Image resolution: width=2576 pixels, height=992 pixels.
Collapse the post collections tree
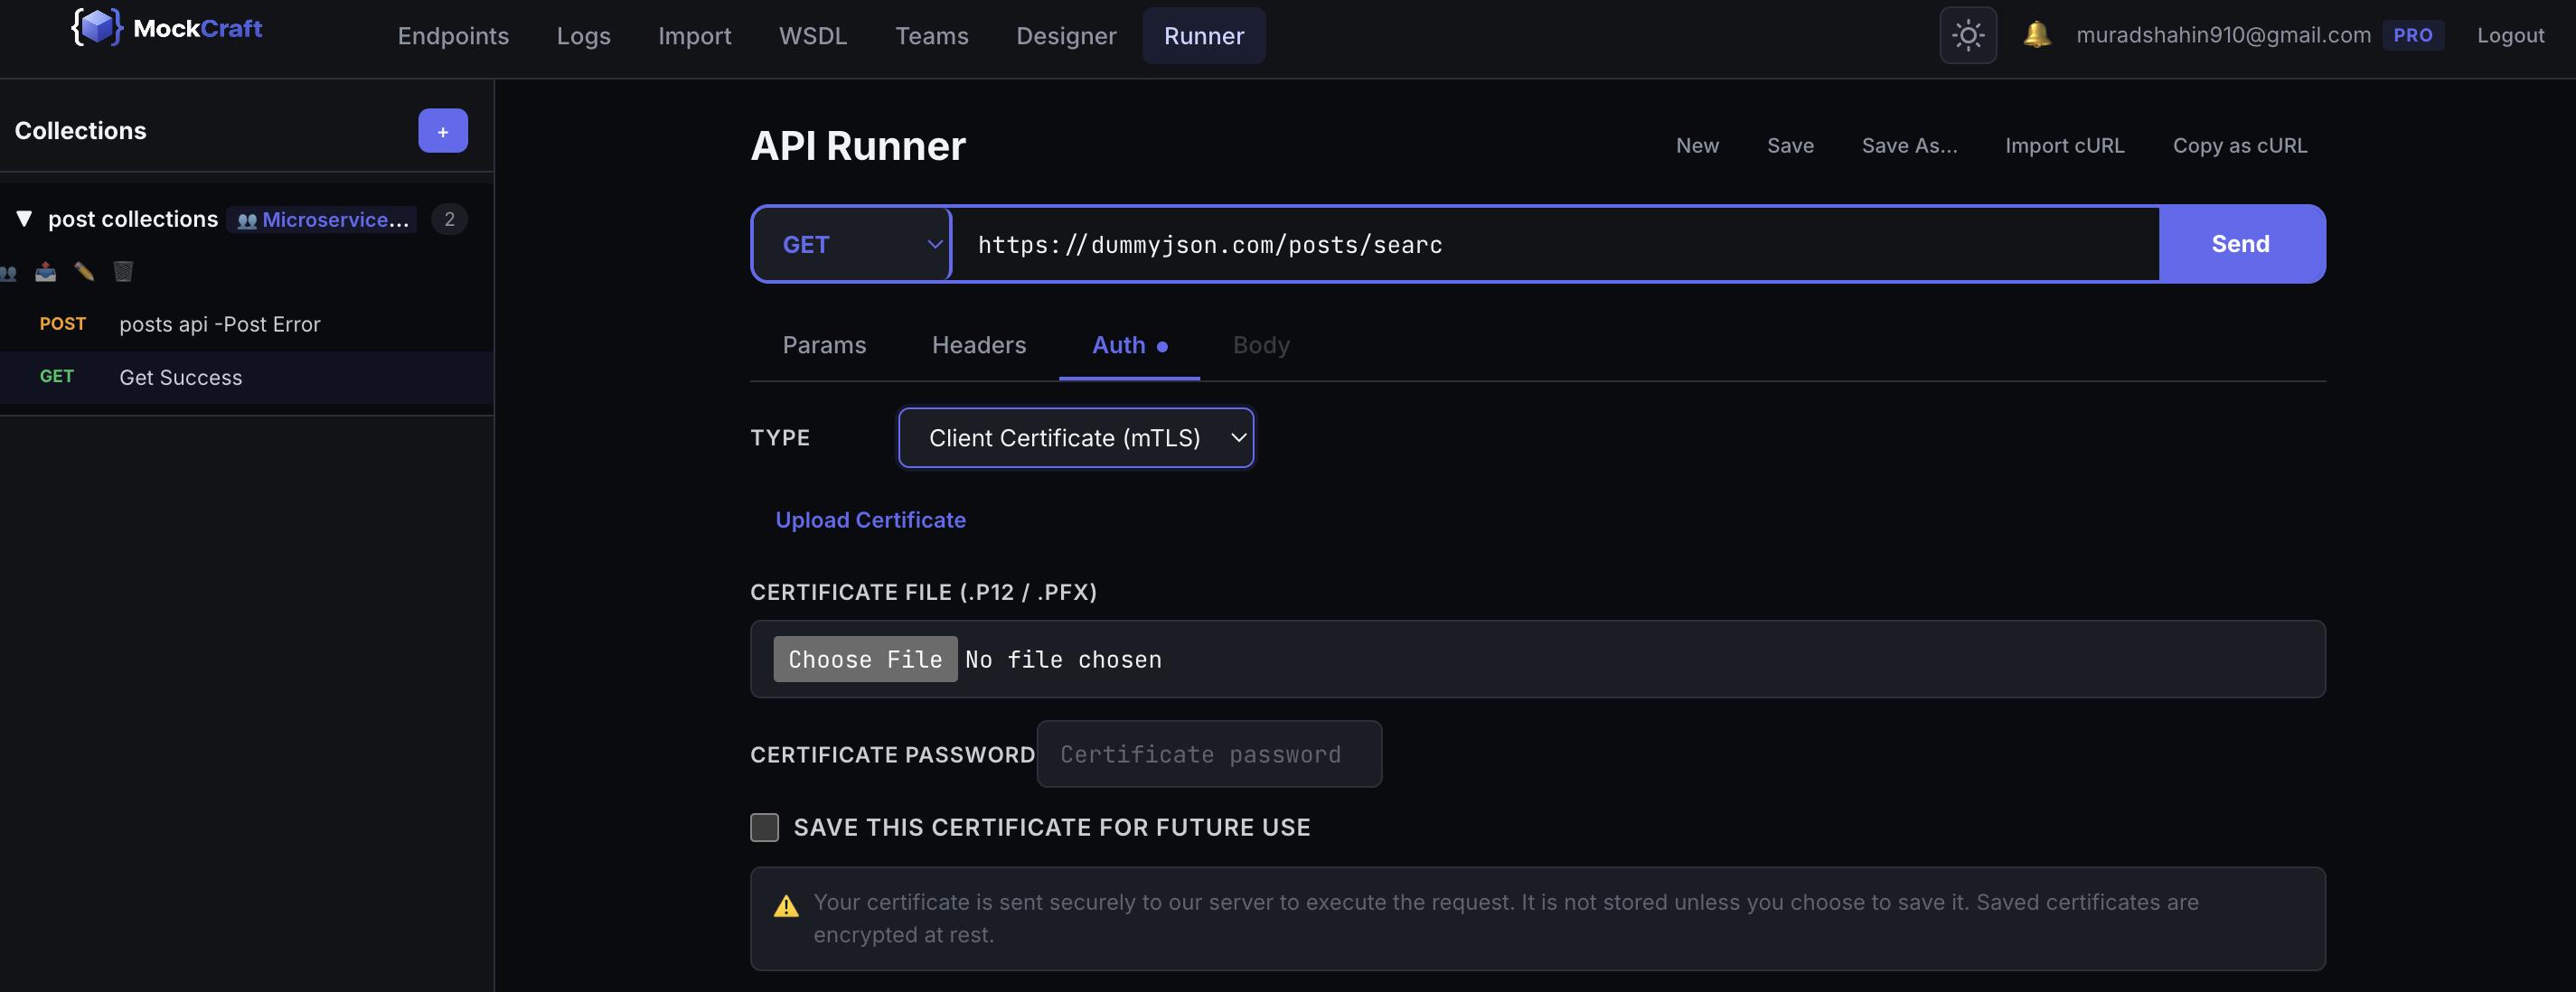[x=24, y=219]
